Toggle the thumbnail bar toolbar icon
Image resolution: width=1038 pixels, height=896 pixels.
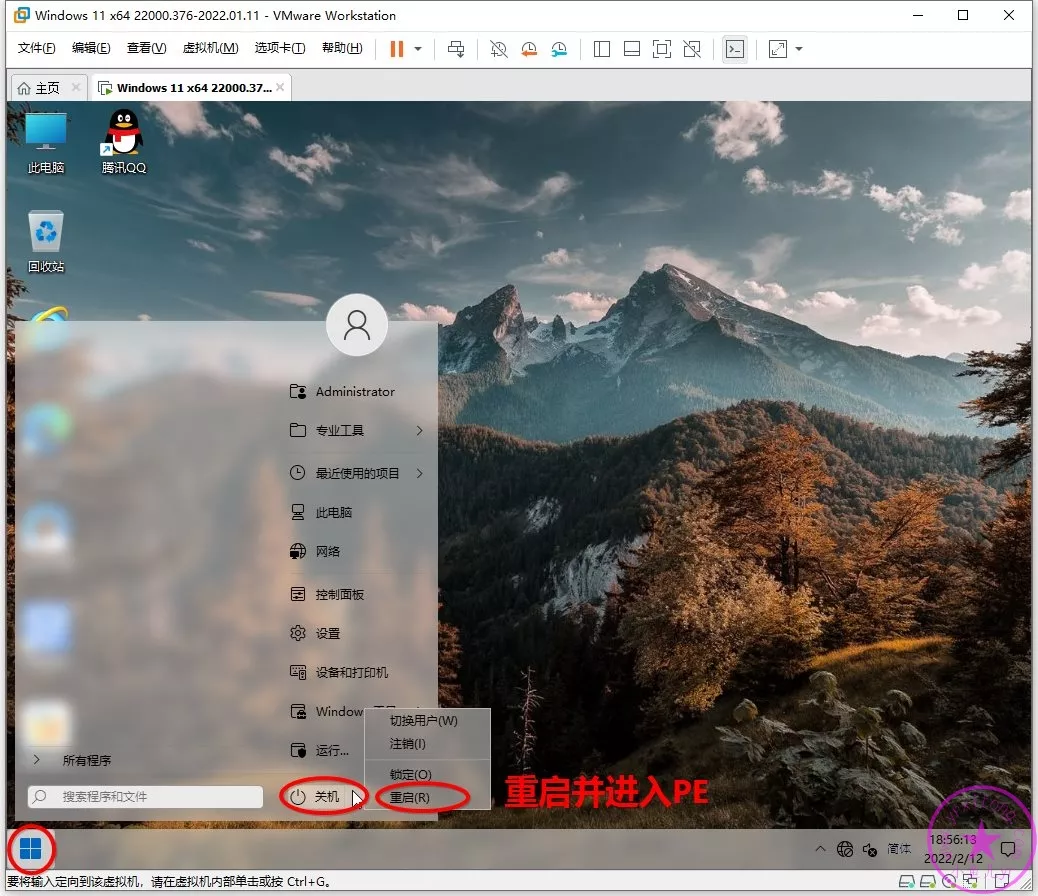pos(631,49)
